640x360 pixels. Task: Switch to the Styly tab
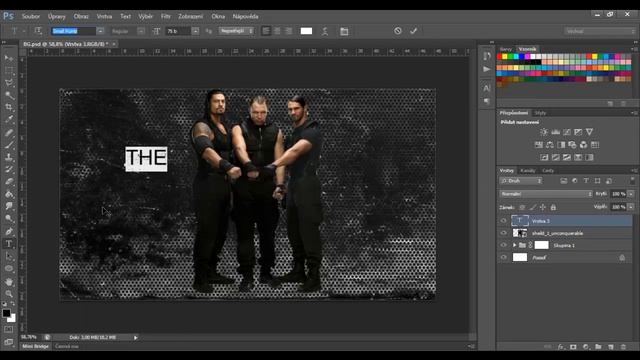(x=540, y=113)
